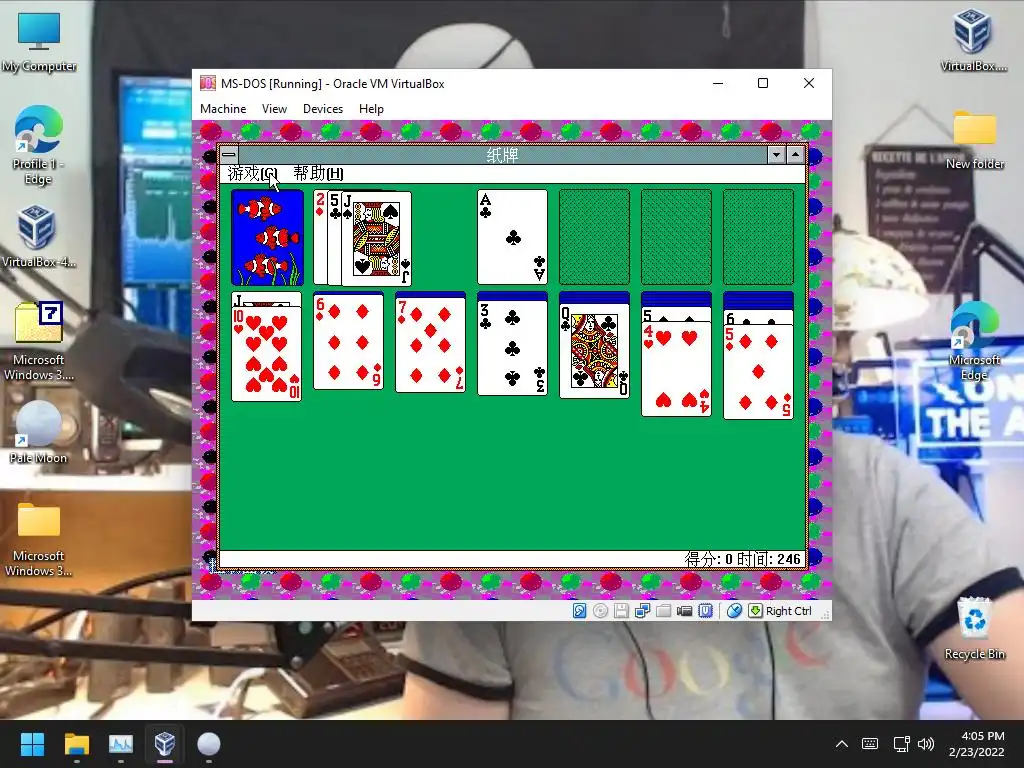The height and width of the screenshot is (768, 1024).
Task: Select the Jack of spades on the waste pile
Action: tap(376, 239)
